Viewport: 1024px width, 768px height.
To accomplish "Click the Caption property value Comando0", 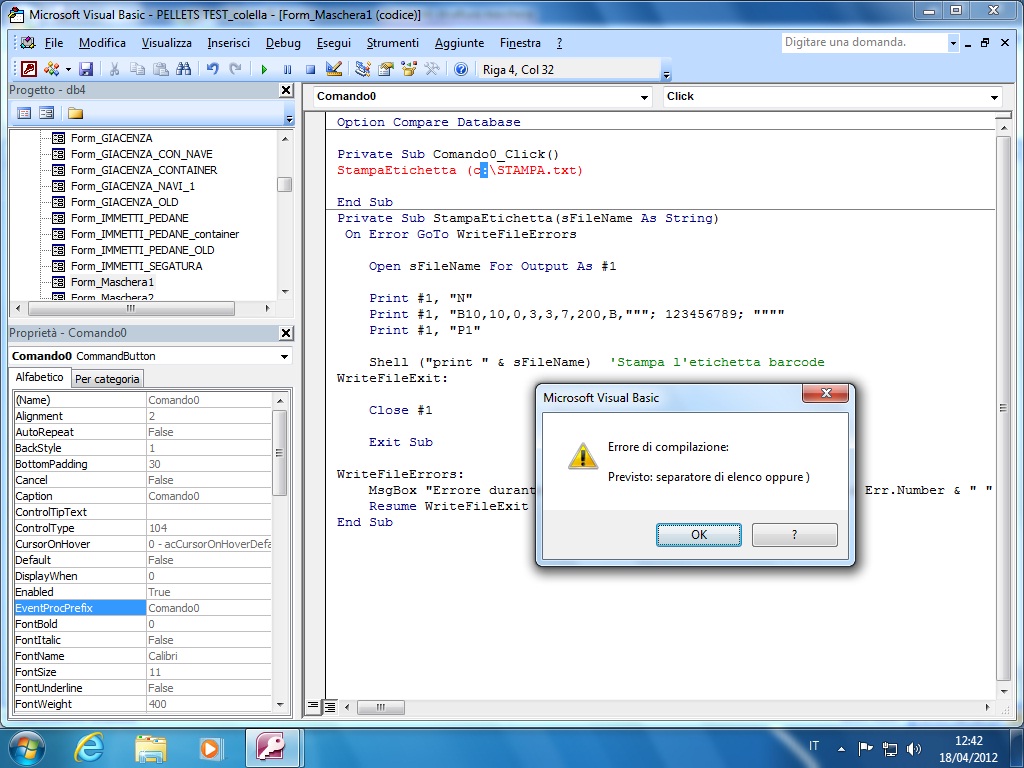I will 208,496.
